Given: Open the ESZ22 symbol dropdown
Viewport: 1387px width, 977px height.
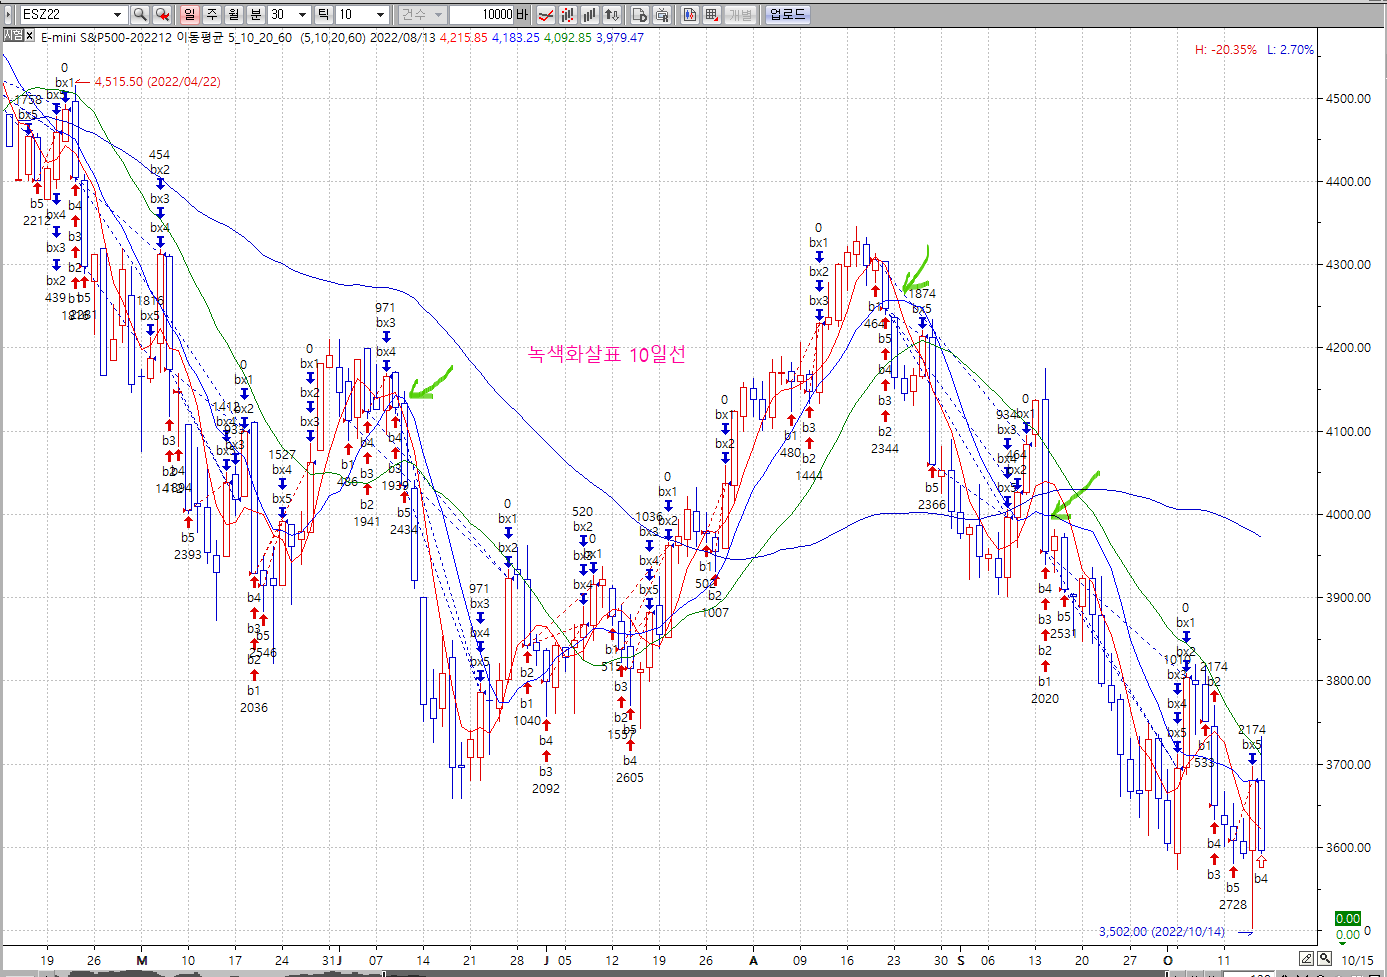Looking at the screenshot, I should pos(117,14).
